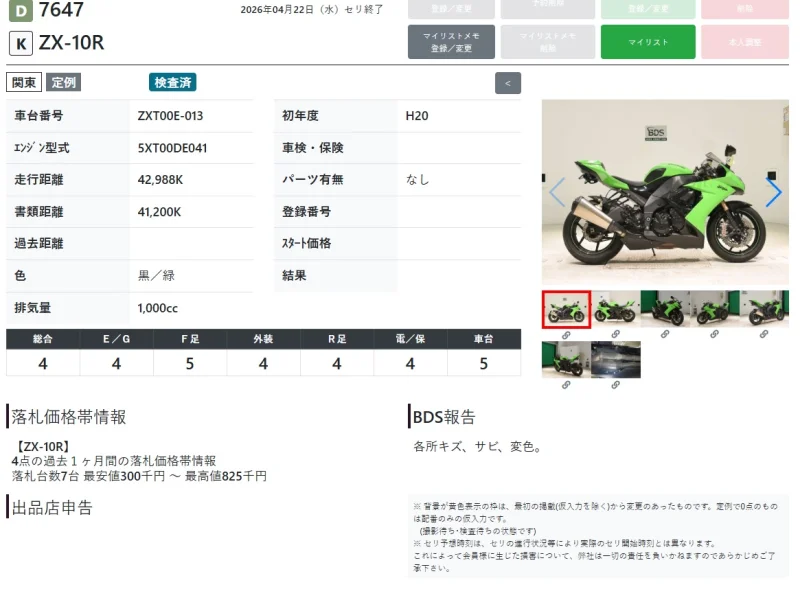Show the next bike photo with right arrow
800x600 pixels.
[x=773, y=192]
